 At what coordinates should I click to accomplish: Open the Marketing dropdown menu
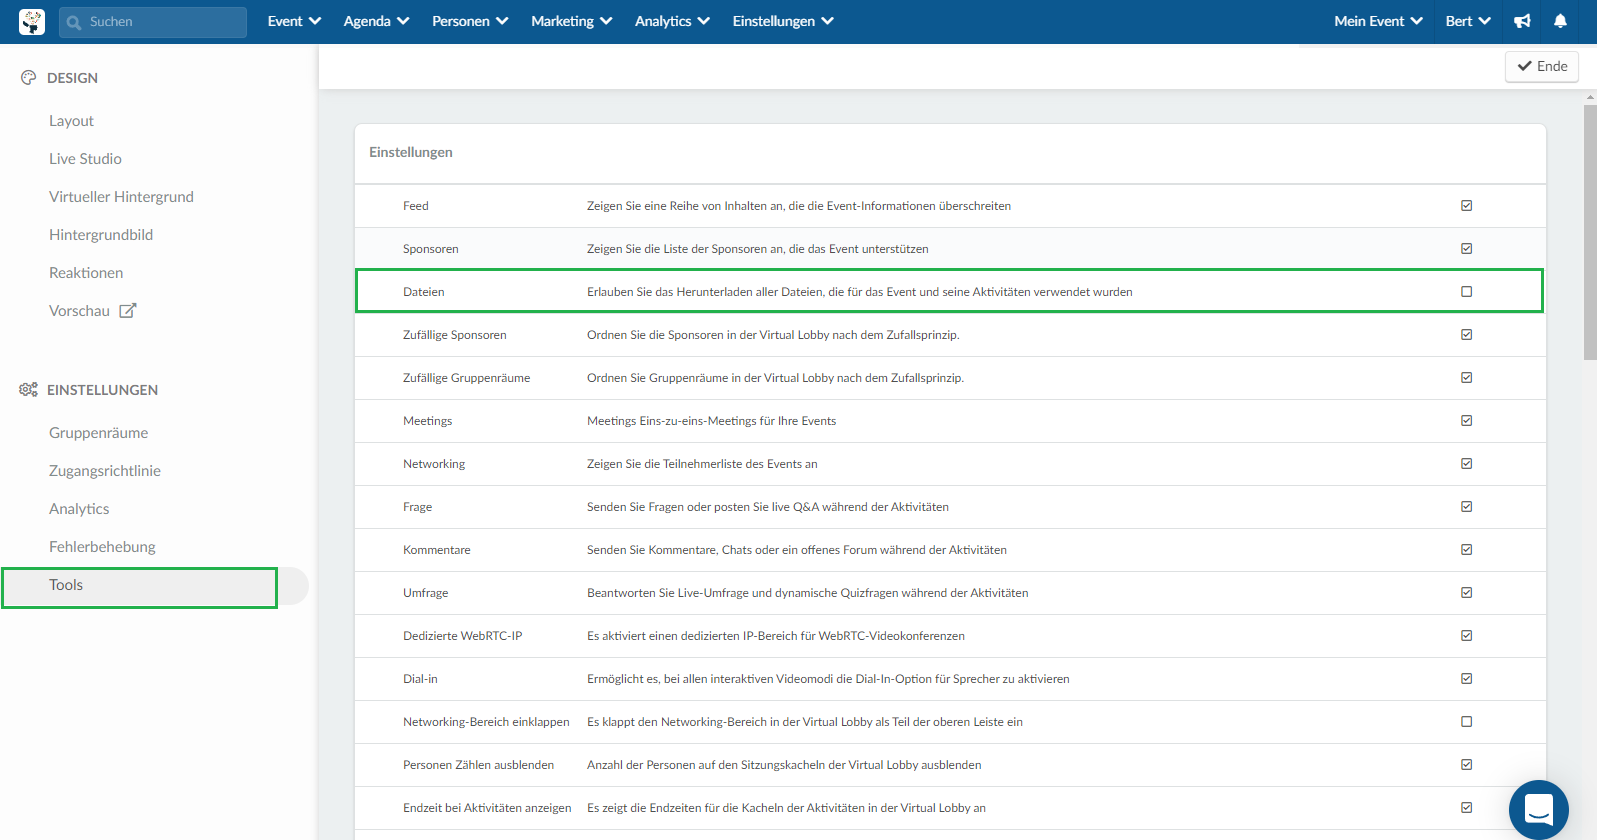tap(571, 21)
